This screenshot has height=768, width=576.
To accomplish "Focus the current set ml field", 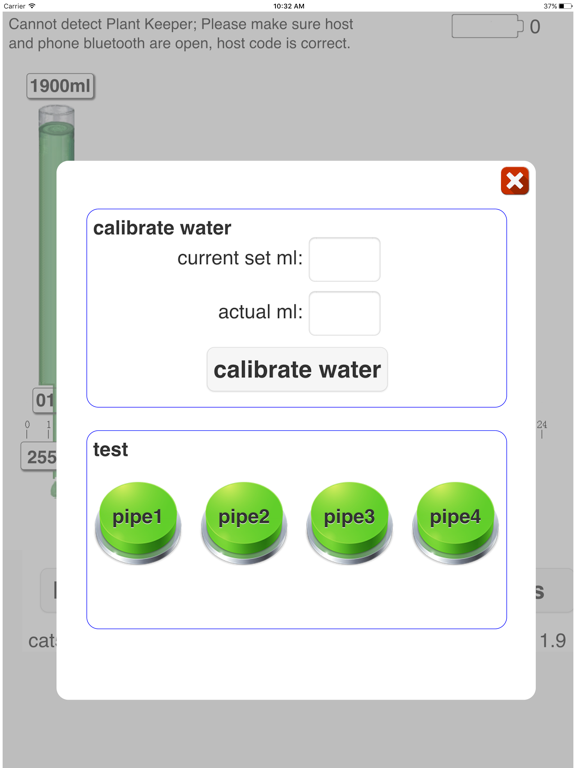I will (x=344, y=260).
